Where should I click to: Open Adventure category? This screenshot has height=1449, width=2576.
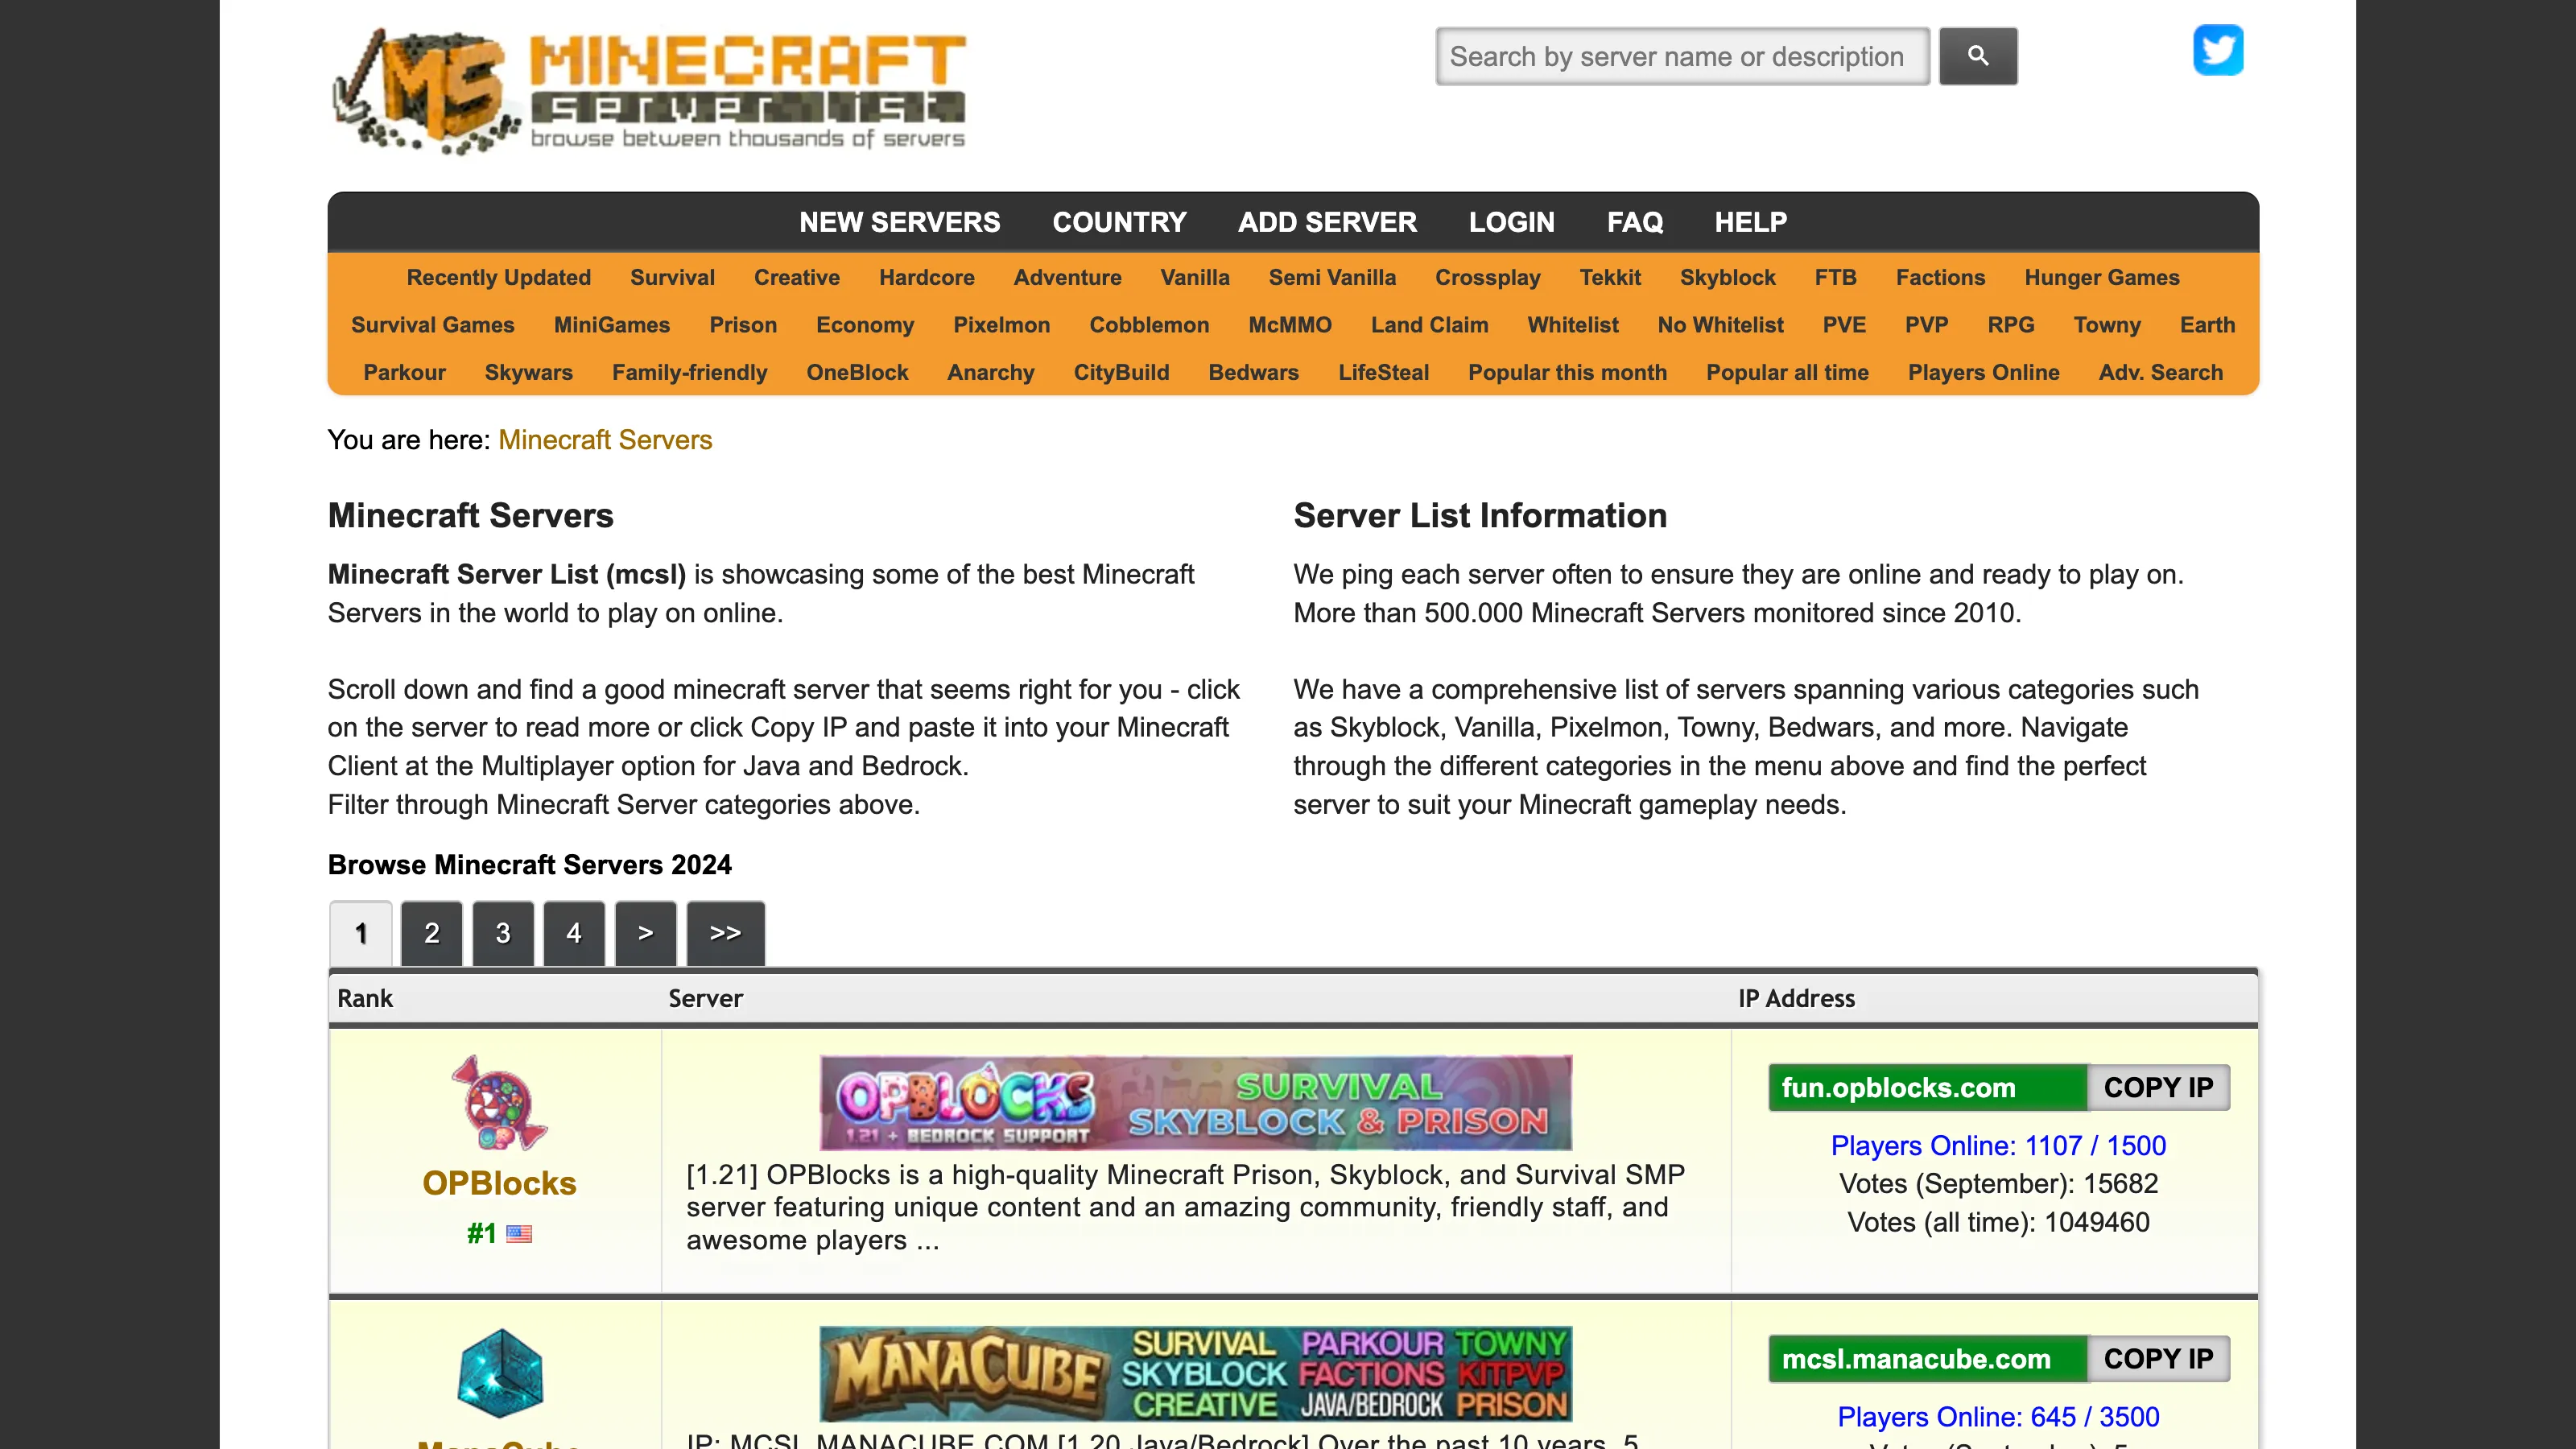click(x=1067, y=277)
